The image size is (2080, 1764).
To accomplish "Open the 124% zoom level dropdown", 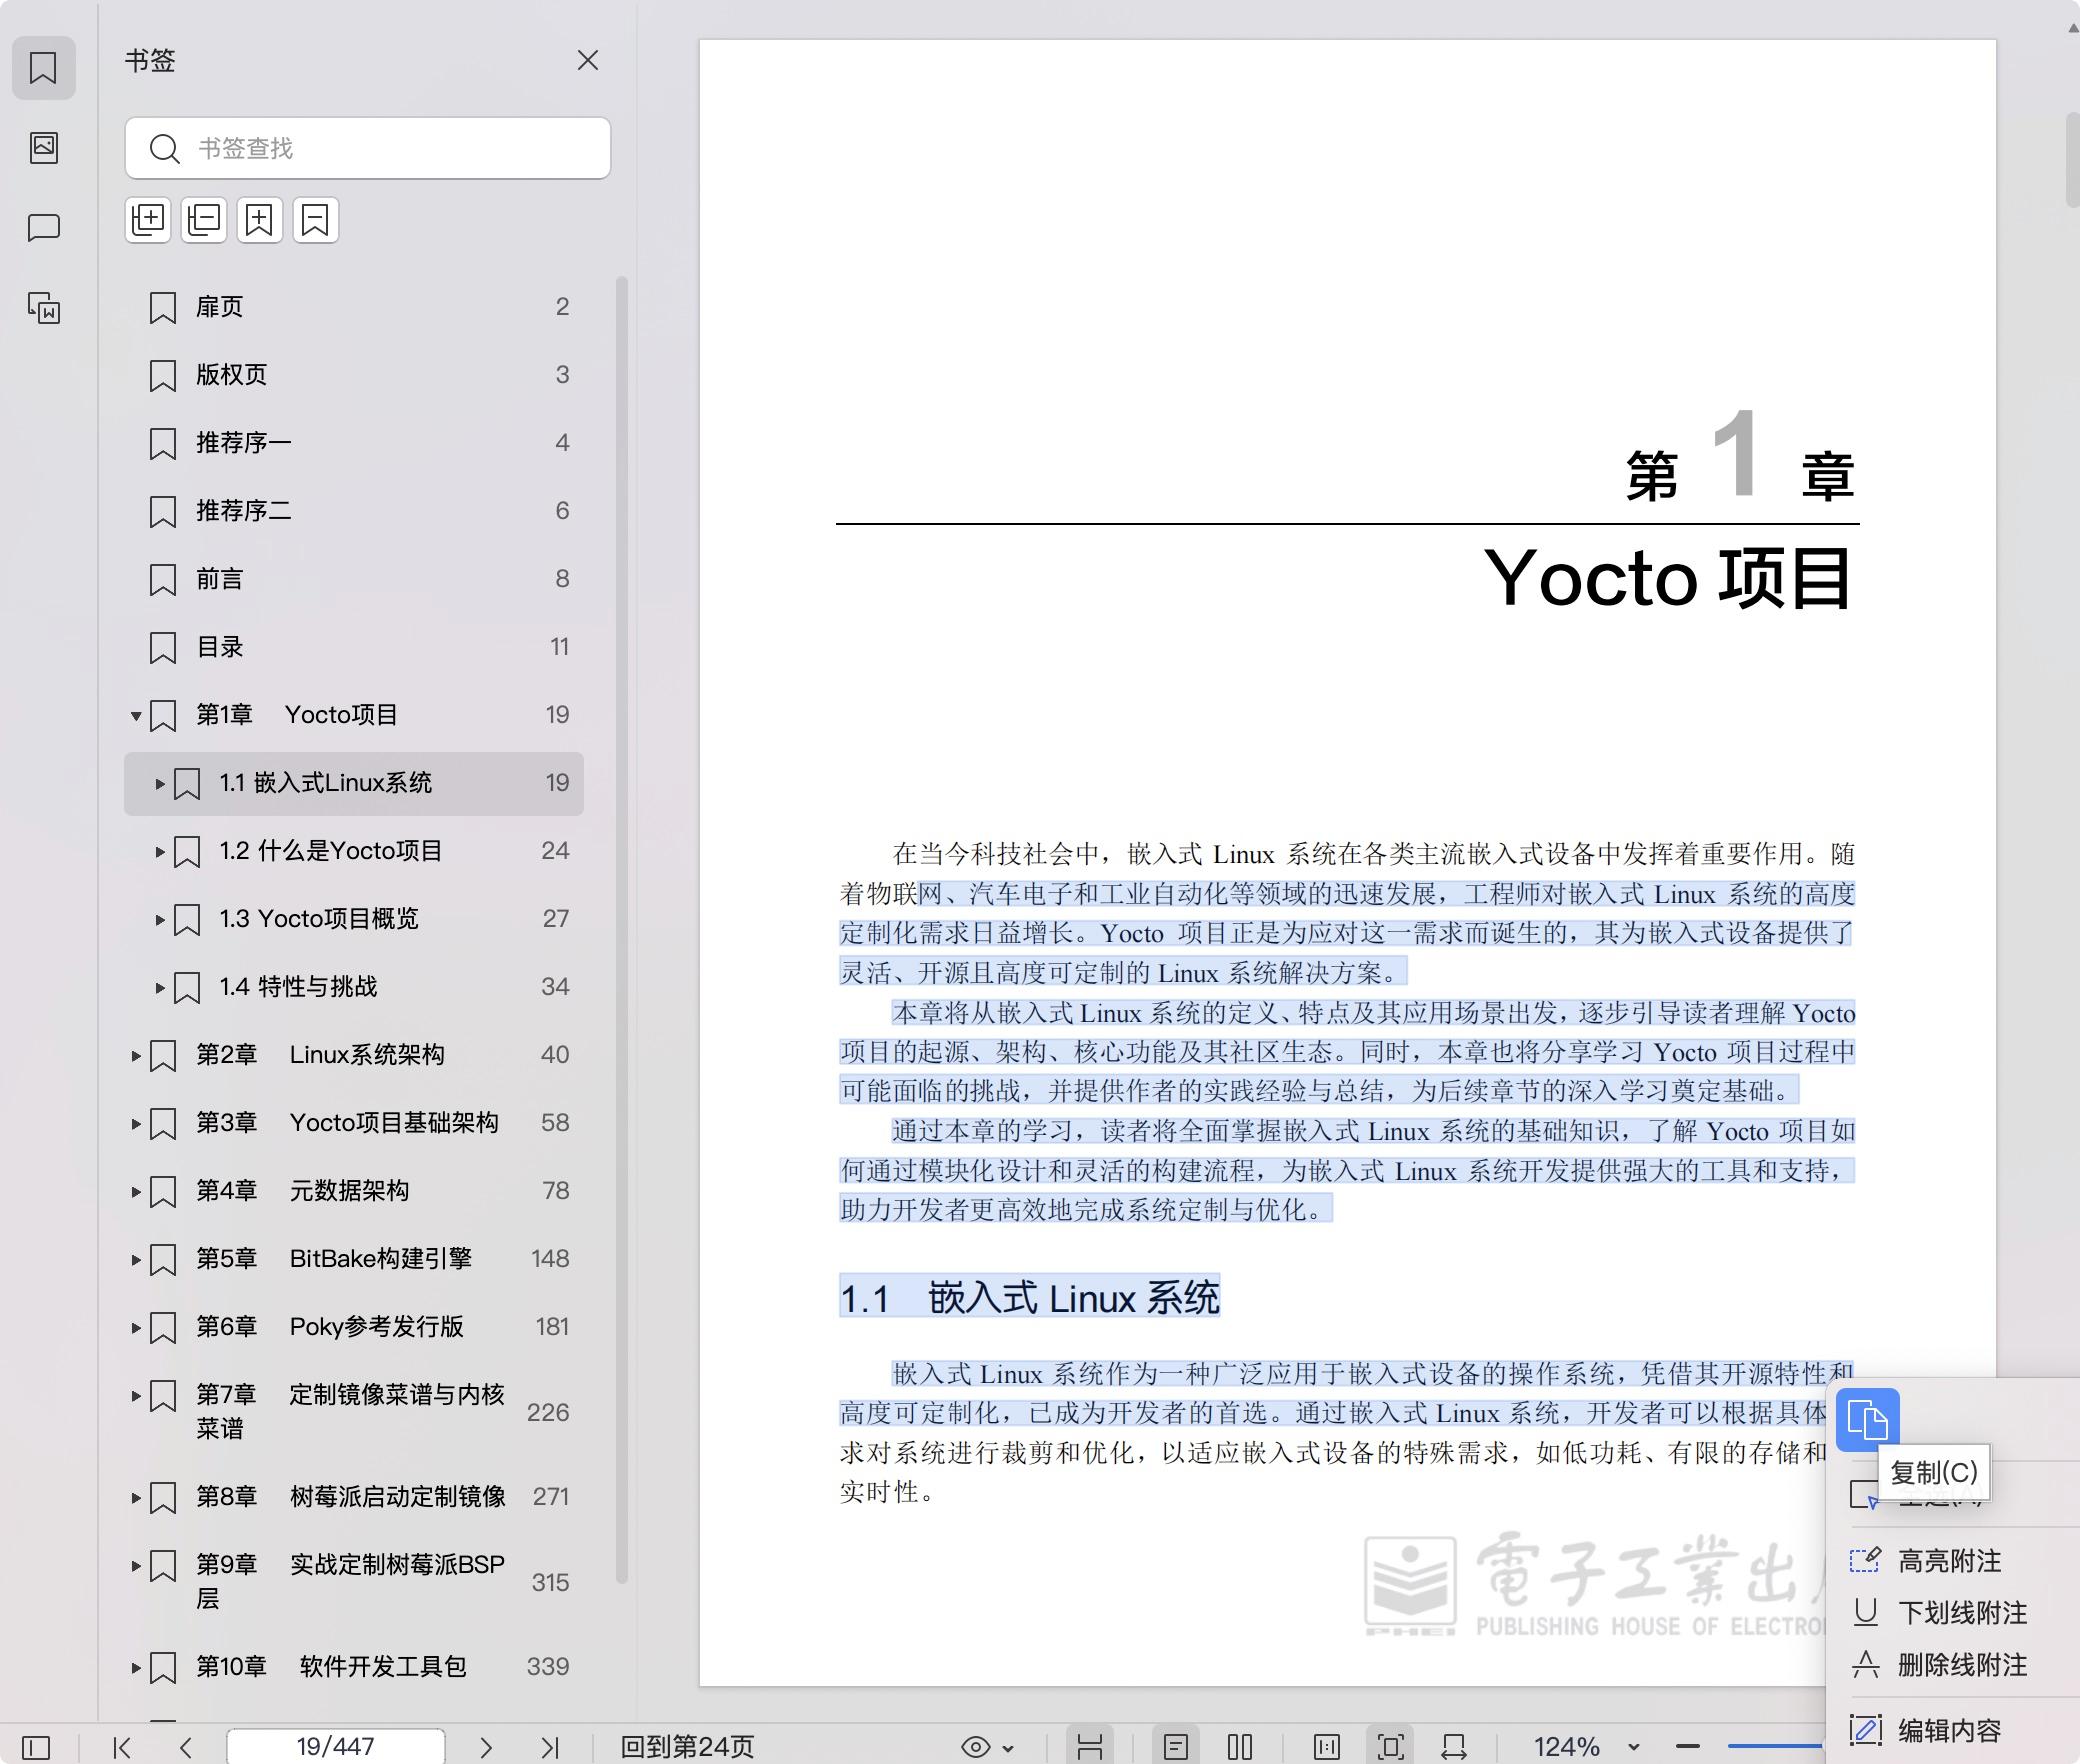I will [1633, 1748].
